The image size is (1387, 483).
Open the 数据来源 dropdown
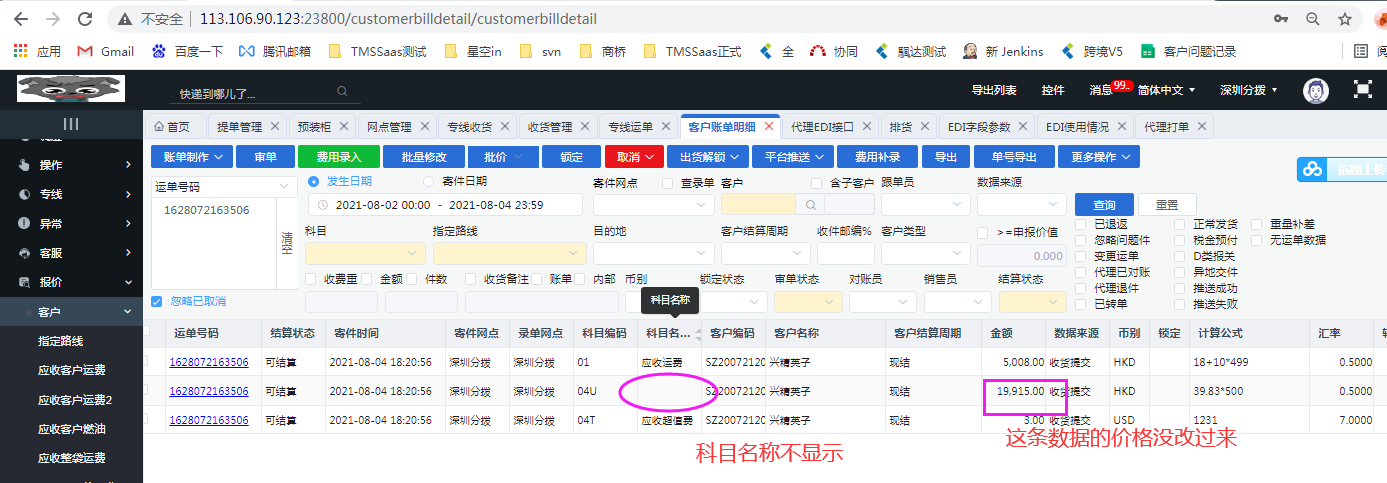pos(1021,204)
